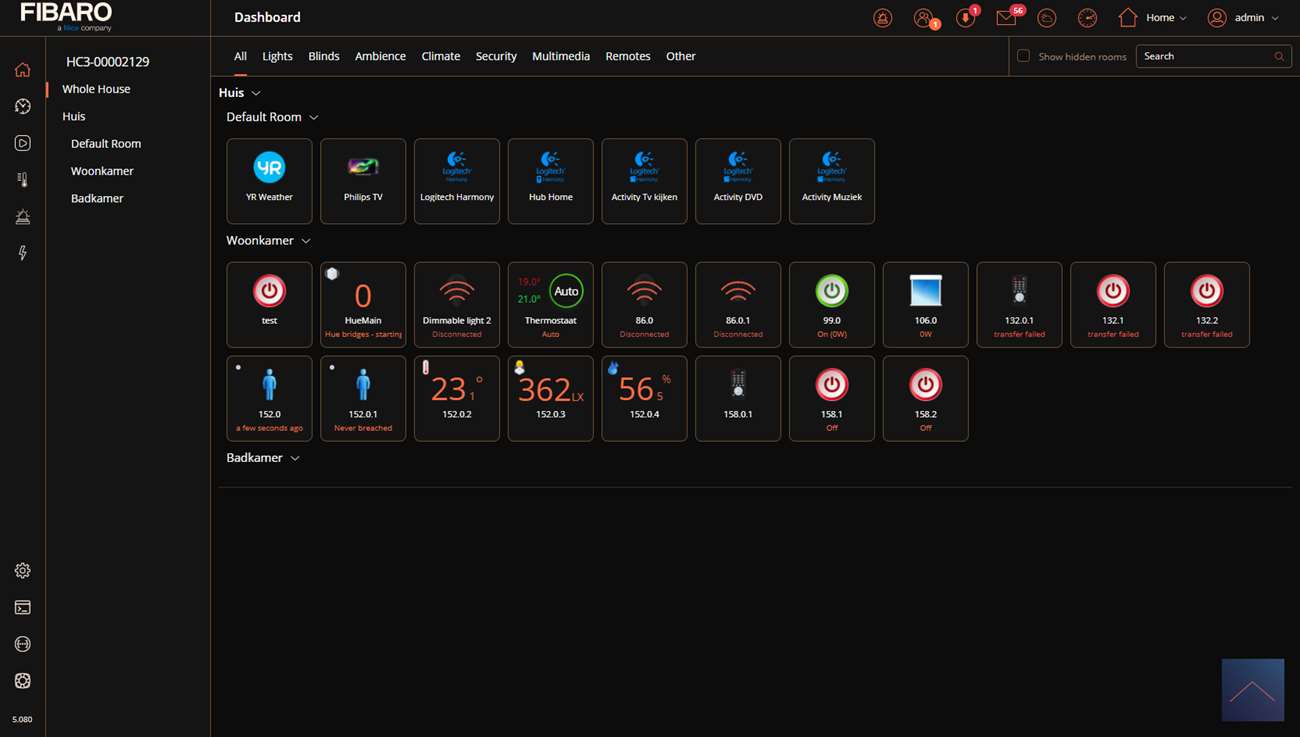Image resolution: width=1300 pixels, height=737 pixels.
Task: Click the circular dots icon in the sidebar
Action: 23,644
